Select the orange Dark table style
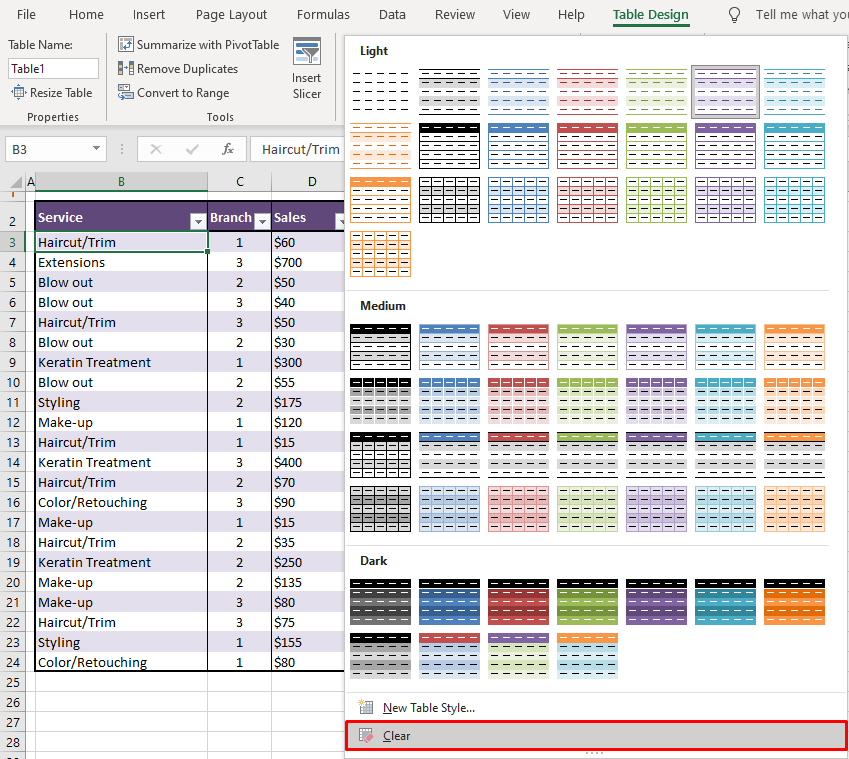This screenshot has height=759, width=849. pos(794,602)
